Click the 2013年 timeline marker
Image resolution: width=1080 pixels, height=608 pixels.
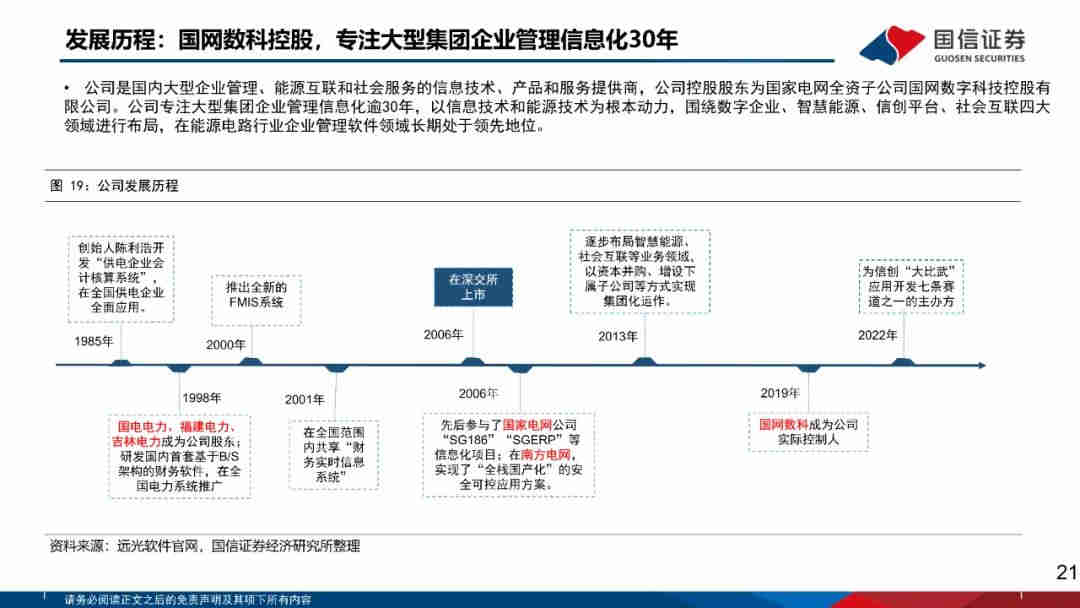coord(647,365)
